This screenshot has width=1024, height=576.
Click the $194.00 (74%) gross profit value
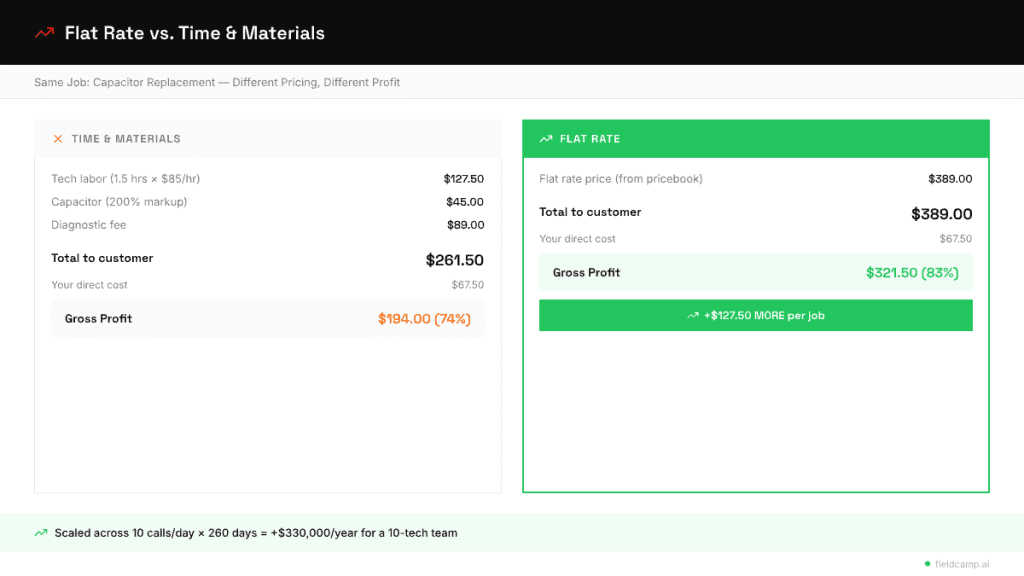[424, 319]
